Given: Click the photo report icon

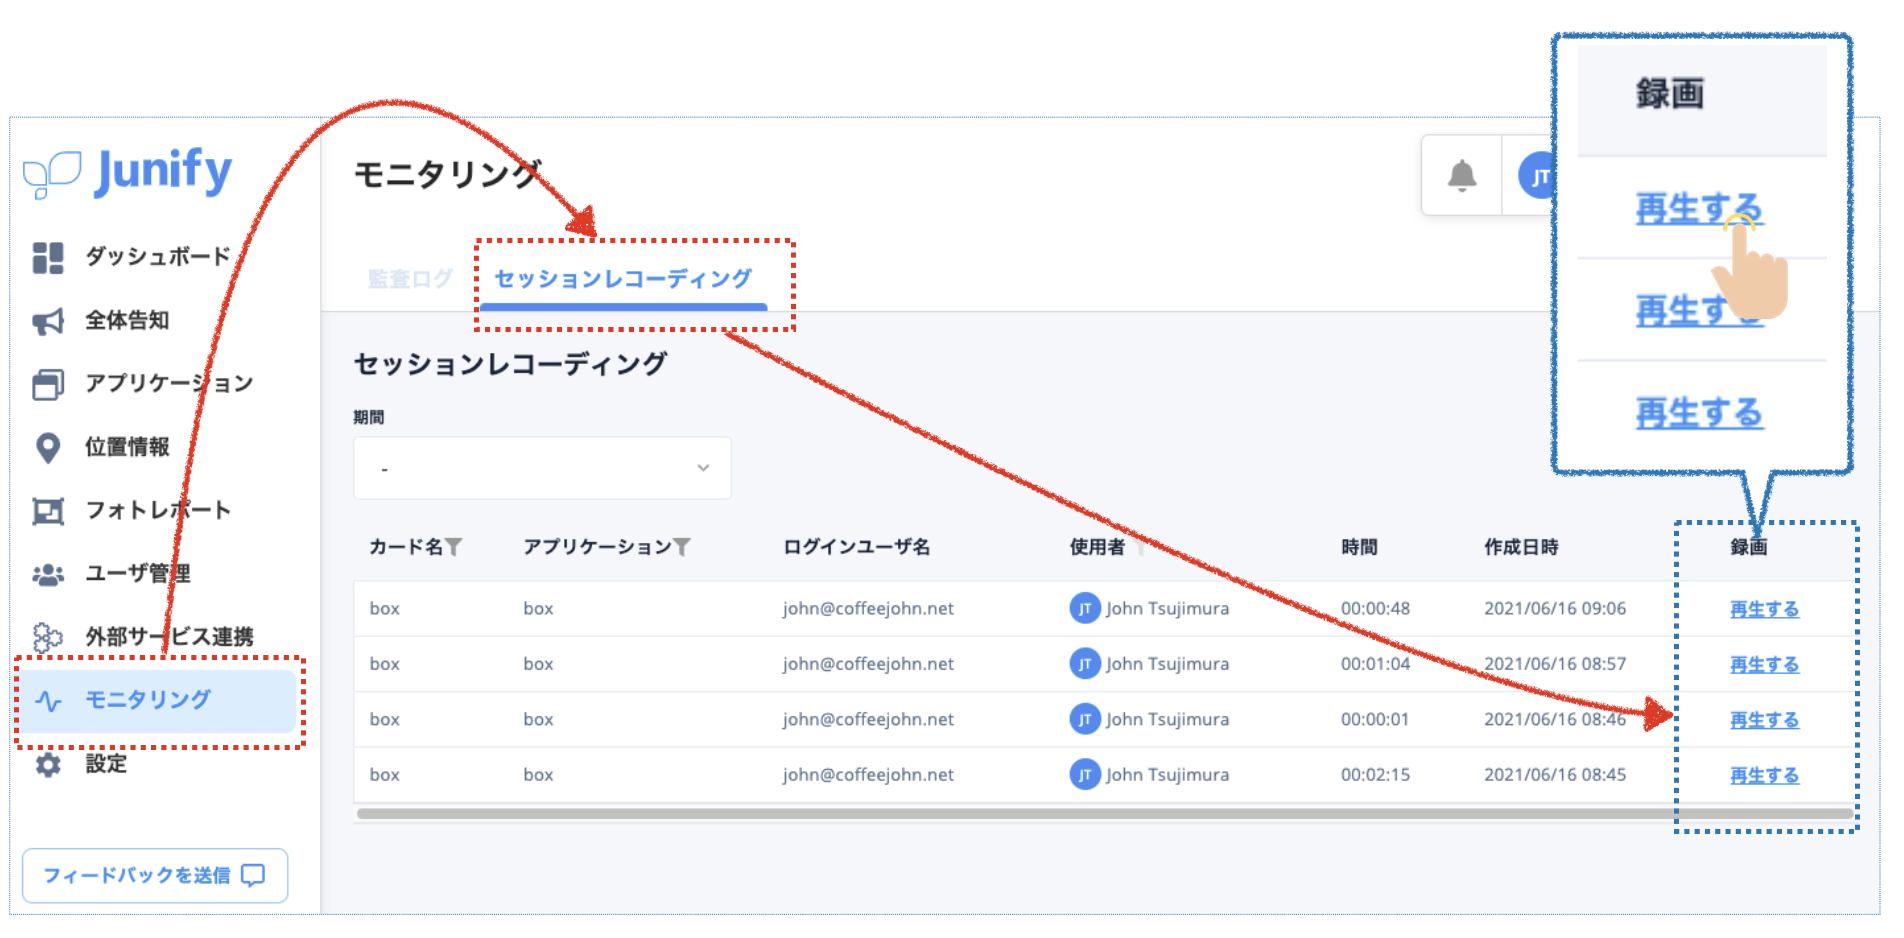Looking at the screenshot, I should (x=47, y=511).
